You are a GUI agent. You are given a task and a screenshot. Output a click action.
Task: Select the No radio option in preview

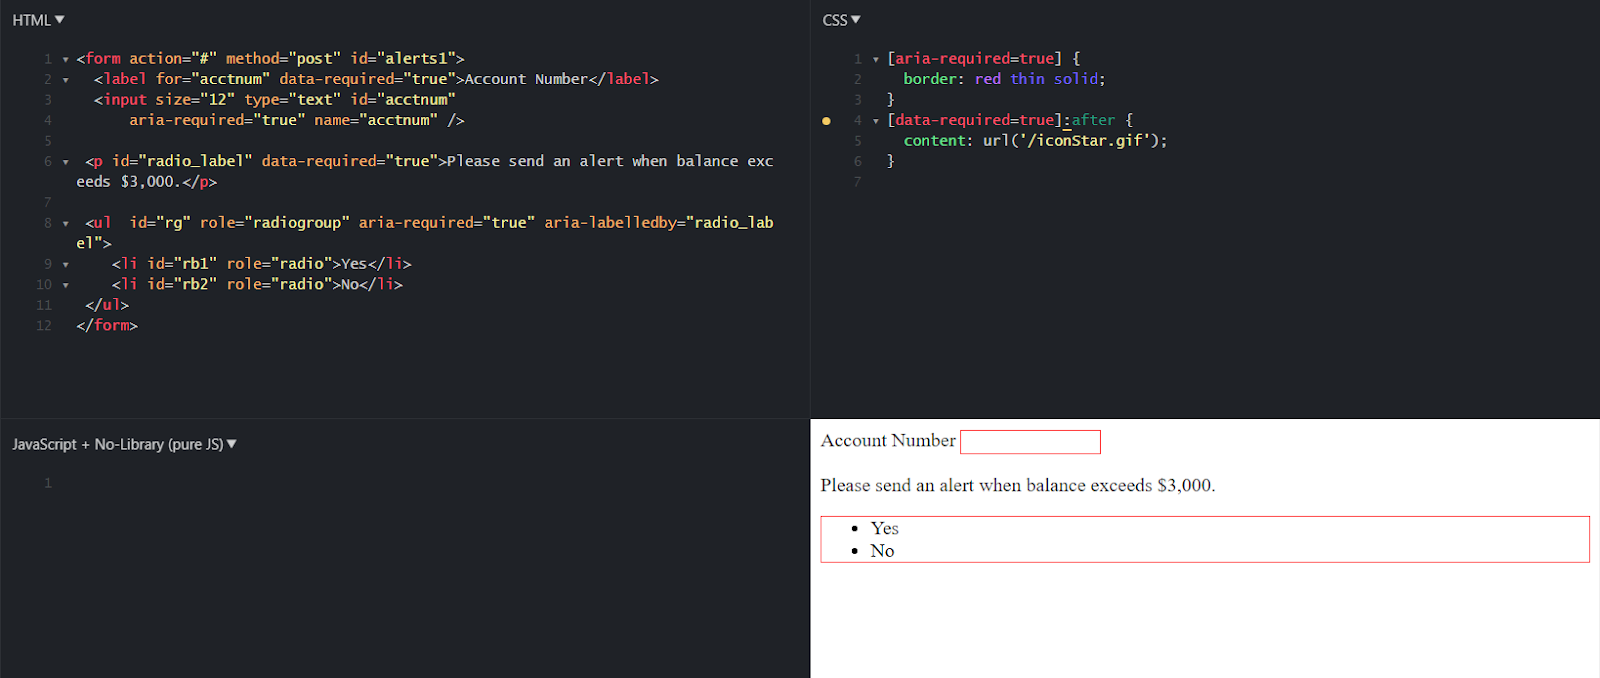coord(882,551)
